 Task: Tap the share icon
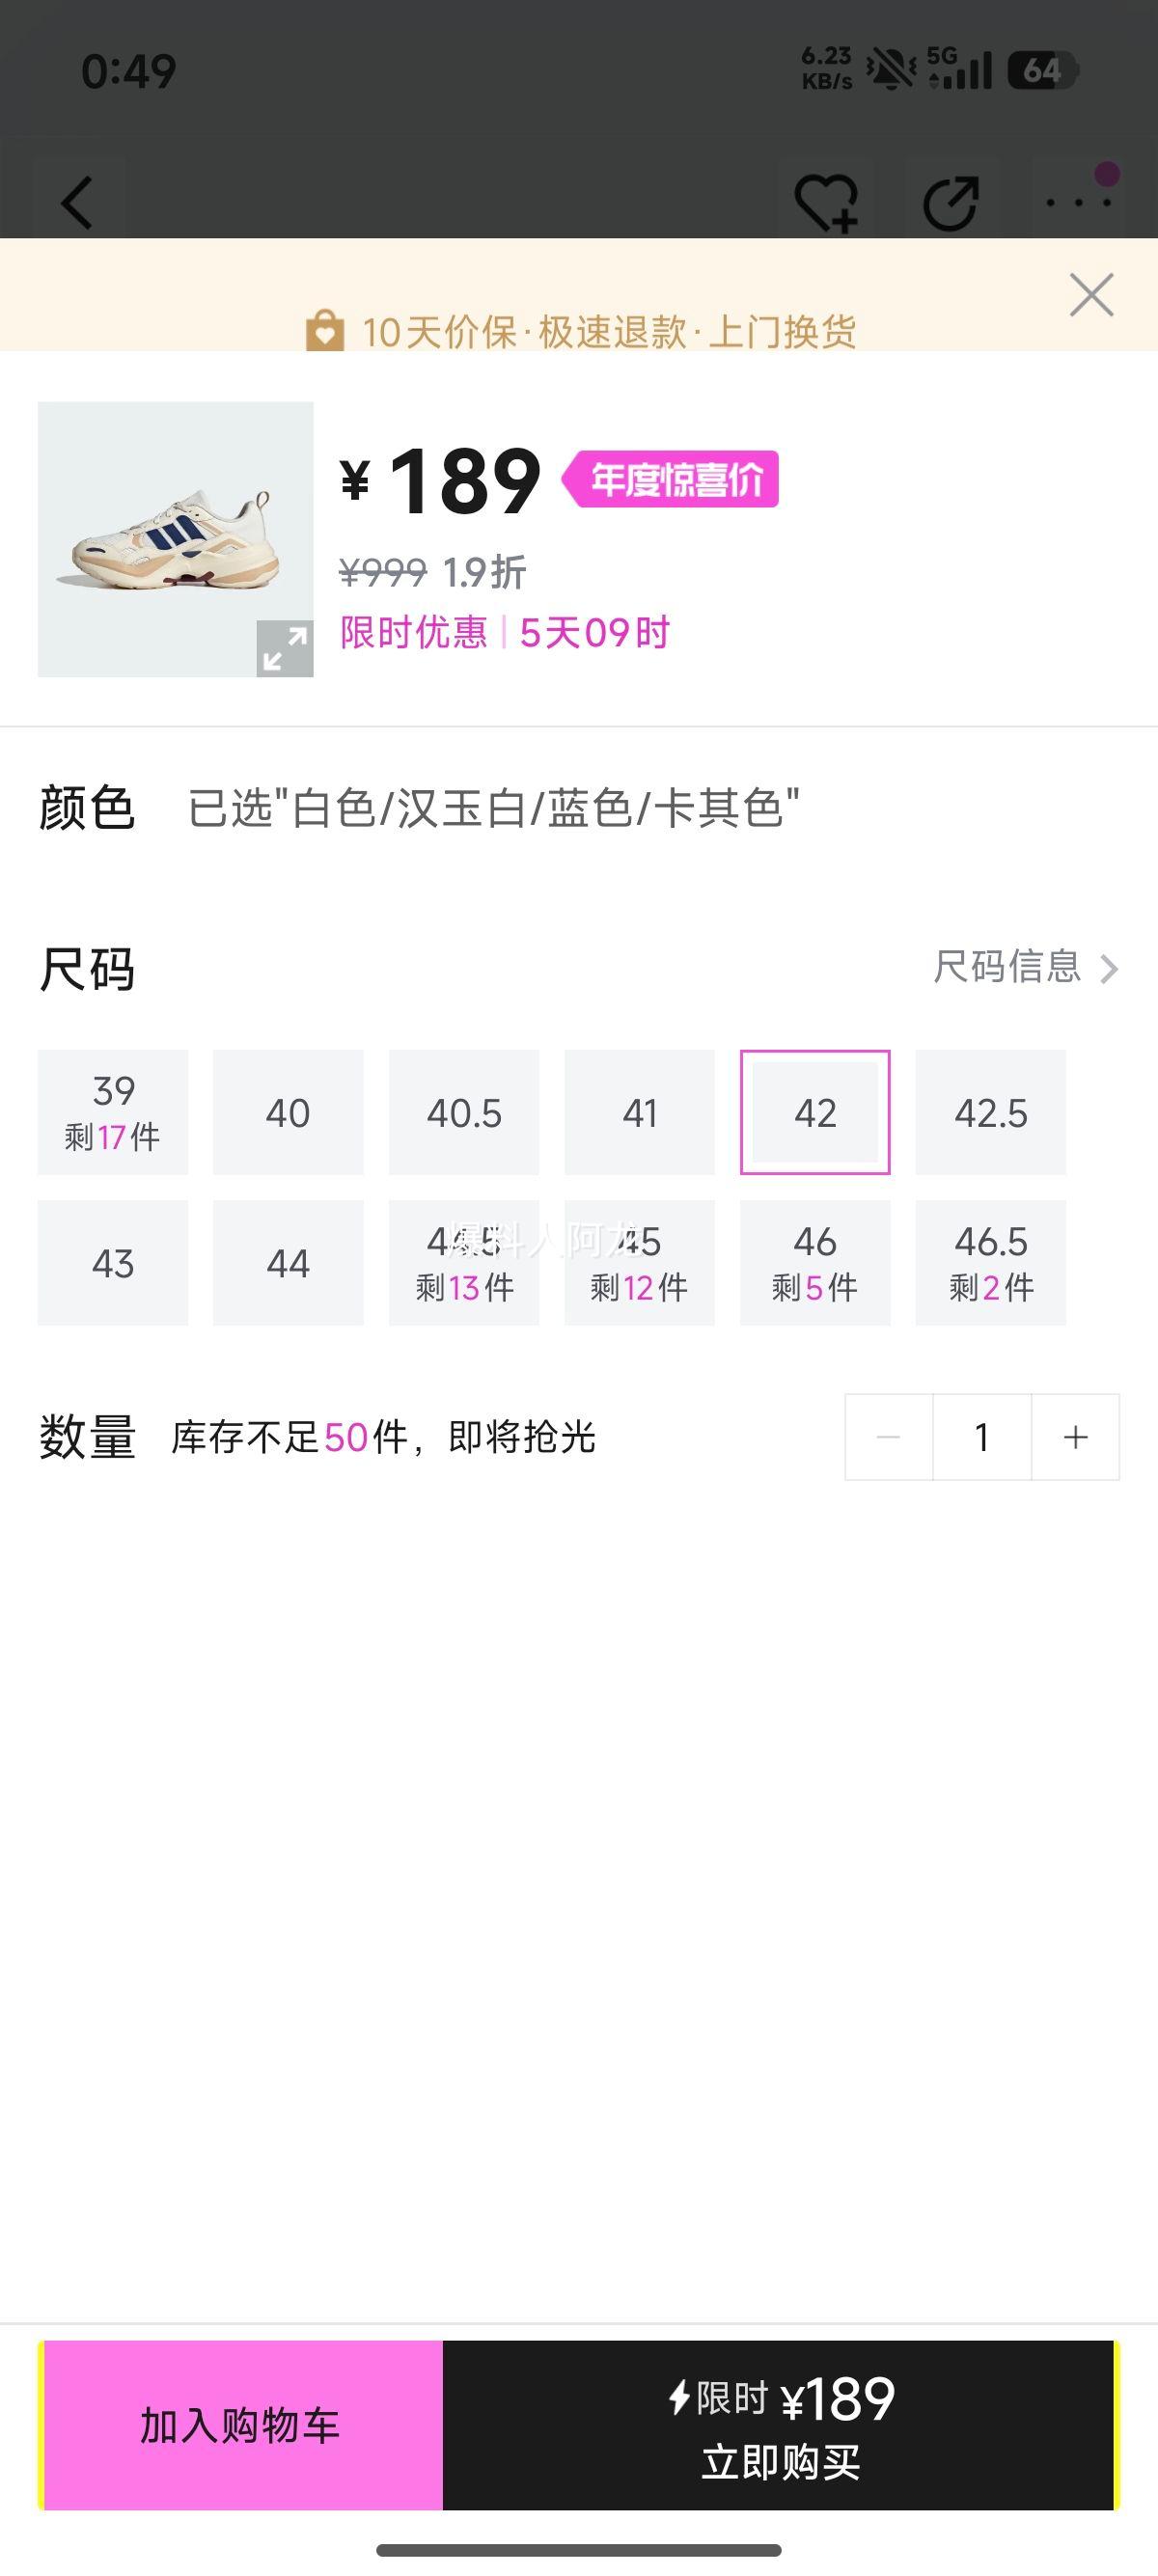(x=950, y=203)
